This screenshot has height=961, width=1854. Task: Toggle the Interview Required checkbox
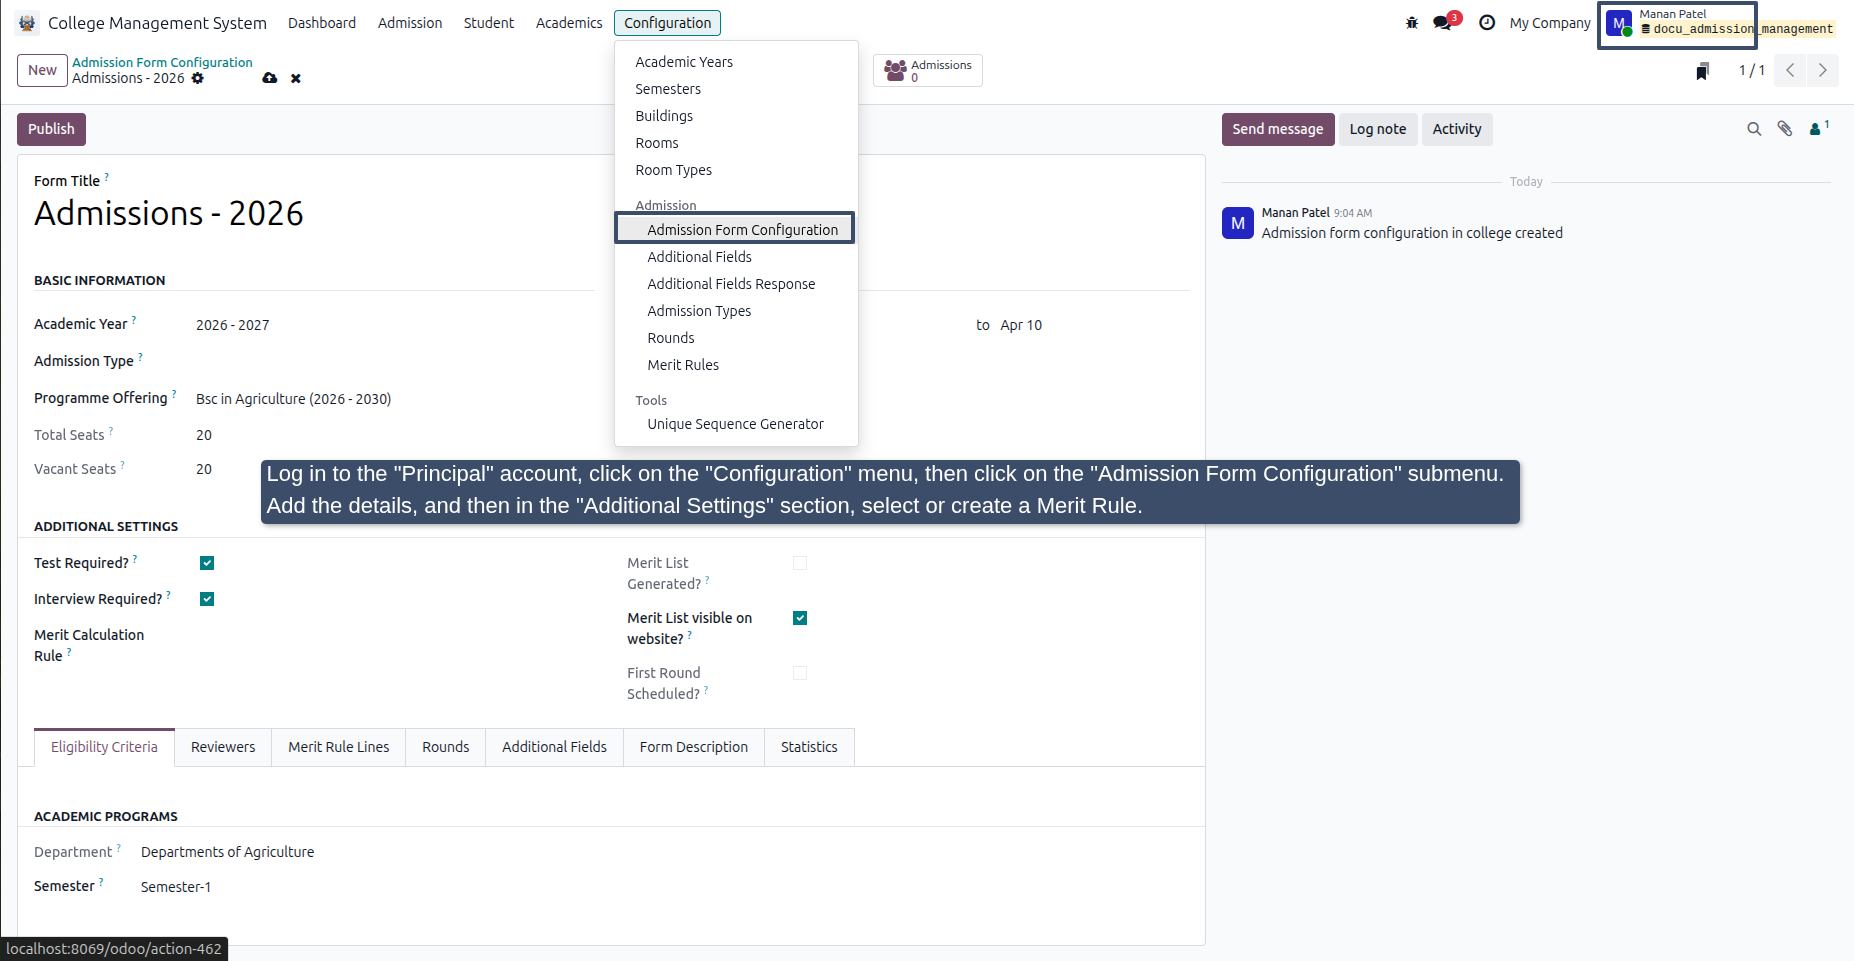[207, 599]
